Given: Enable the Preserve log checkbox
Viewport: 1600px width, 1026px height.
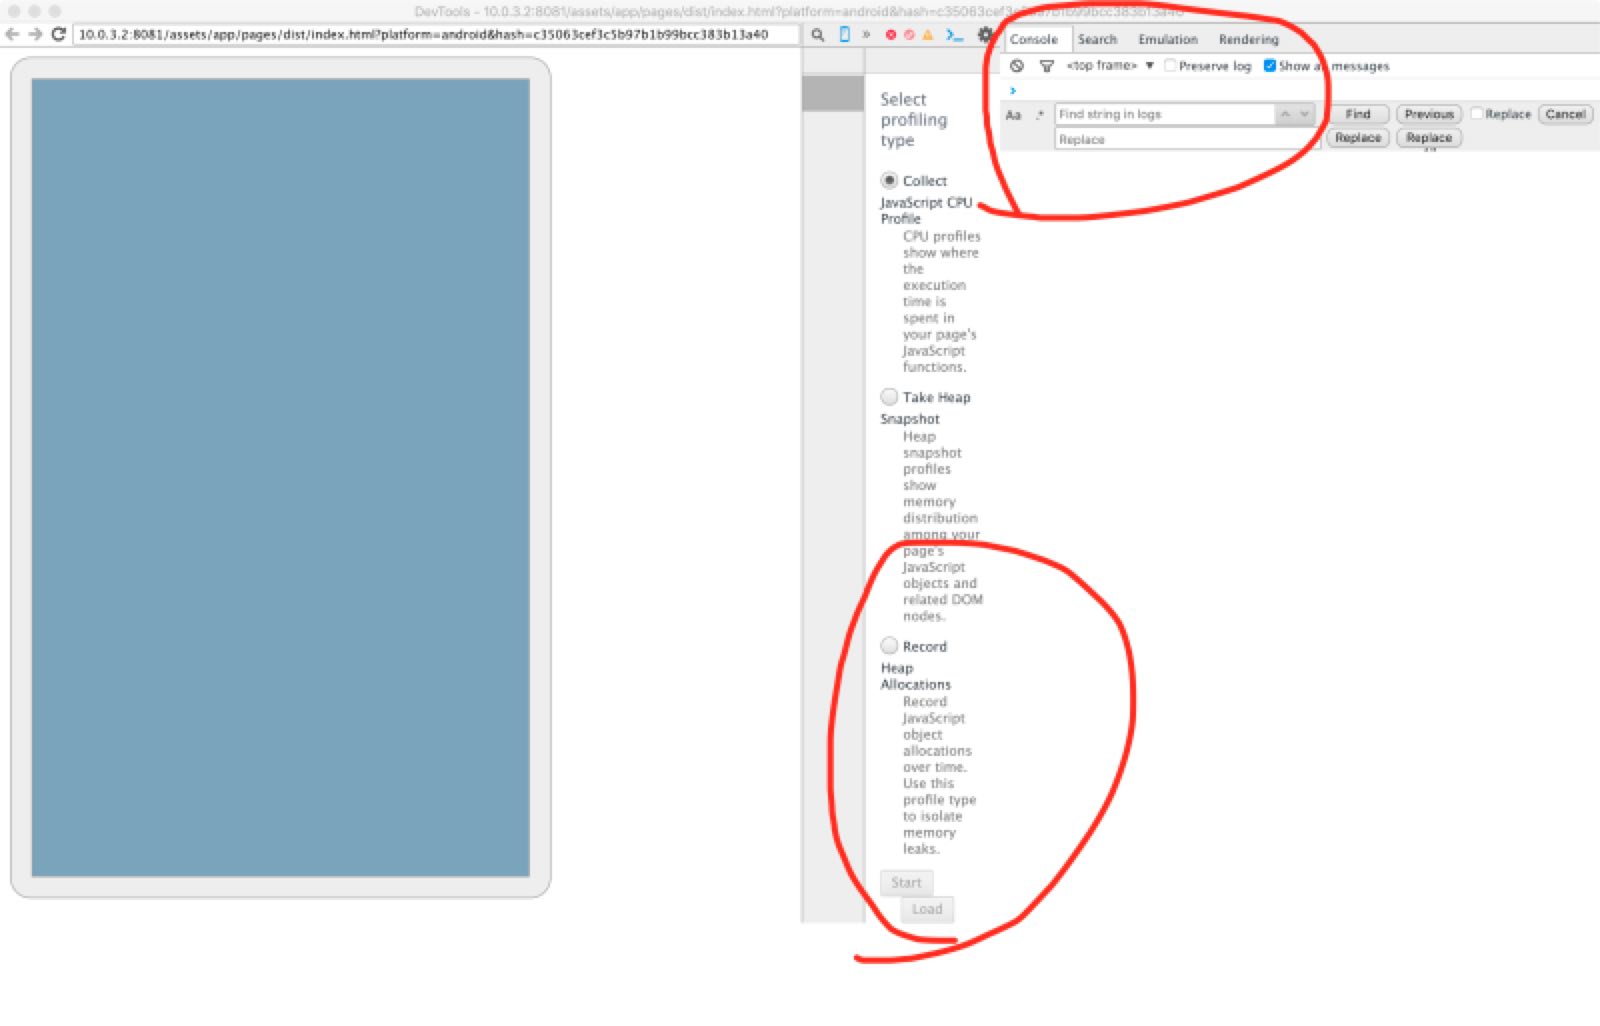Looking at the screenshot, I should tap(1169, 65).
